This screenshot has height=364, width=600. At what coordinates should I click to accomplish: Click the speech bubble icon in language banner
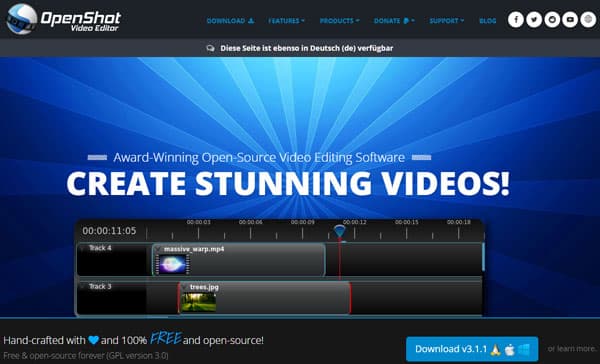click(210, 48)
